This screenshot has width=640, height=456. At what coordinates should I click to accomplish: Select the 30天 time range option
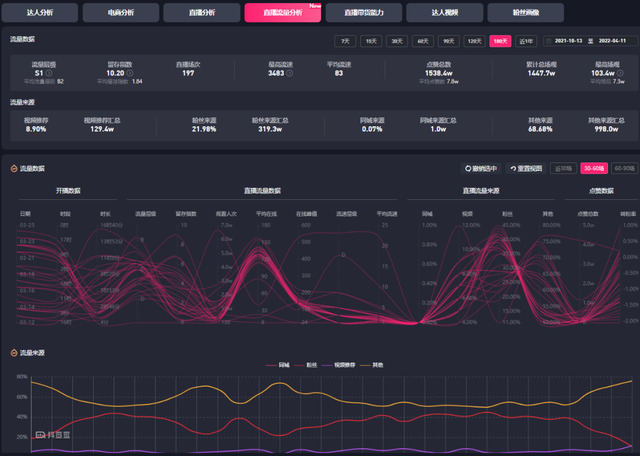click(x=396, y=41)
